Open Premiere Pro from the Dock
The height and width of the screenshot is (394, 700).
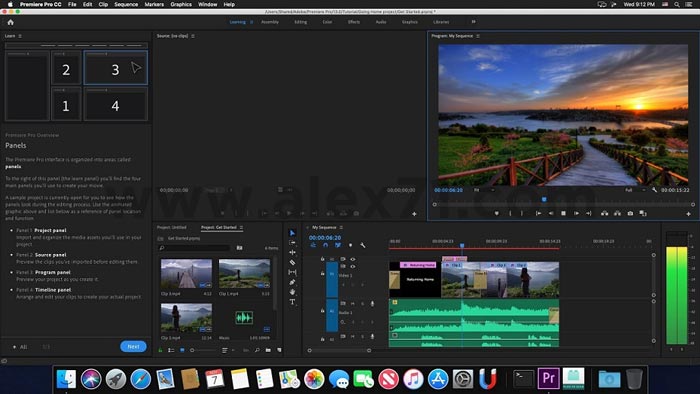(549, 379)
